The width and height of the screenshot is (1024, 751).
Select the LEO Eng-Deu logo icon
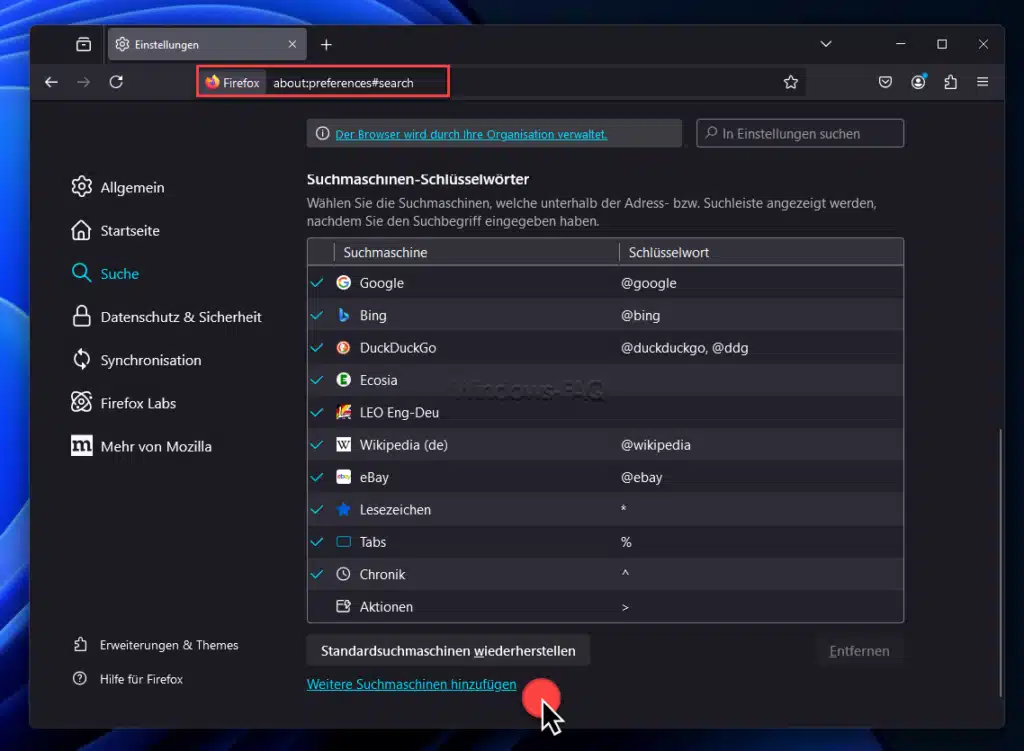coord(344,412)
